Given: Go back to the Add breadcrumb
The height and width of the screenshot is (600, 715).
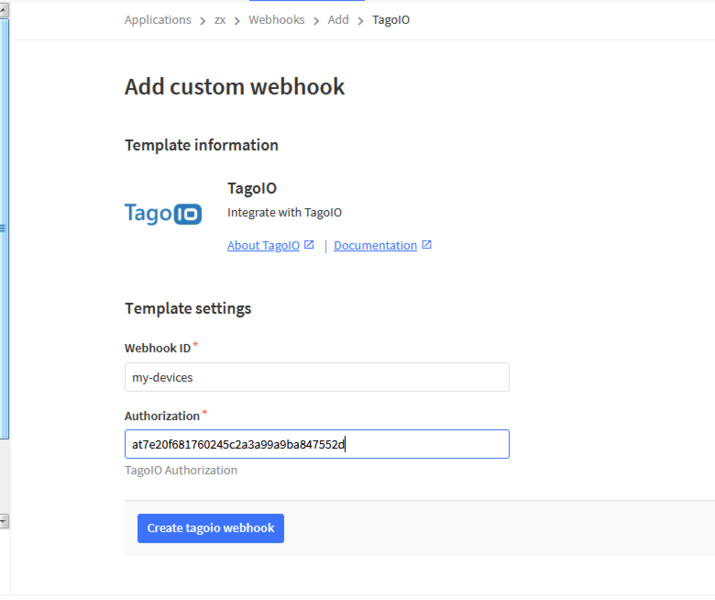Looking at the screenshot, I should click(338, 20).
